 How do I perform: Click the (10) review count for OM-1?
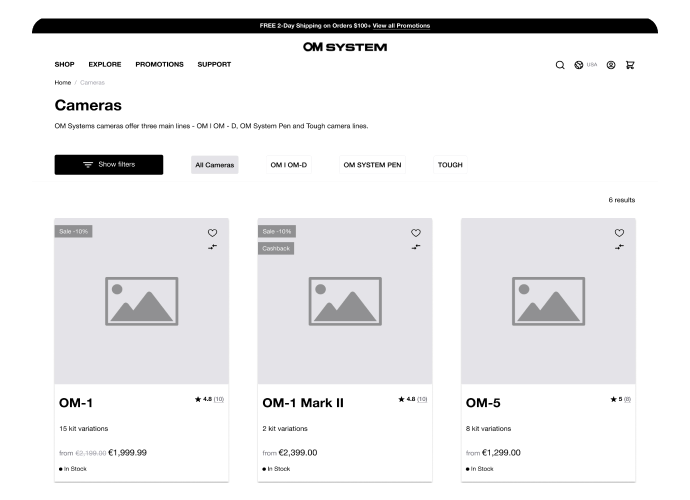tap(219, 399)
